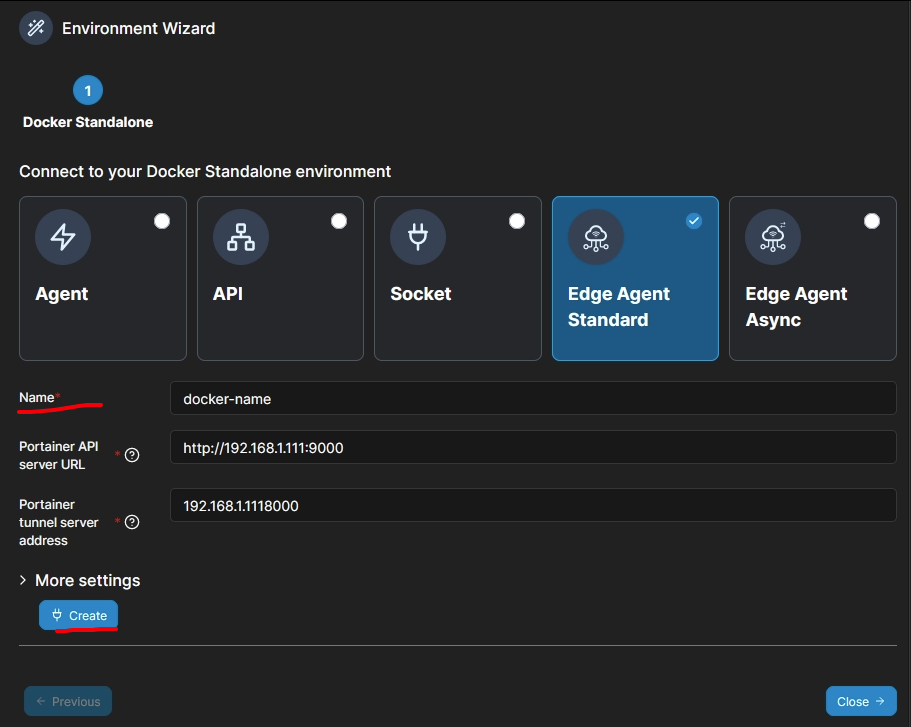Screen dimensions: 911x727
Task: Go back with the Previous button
Action: pyautogui.click(x=68, y=701)
